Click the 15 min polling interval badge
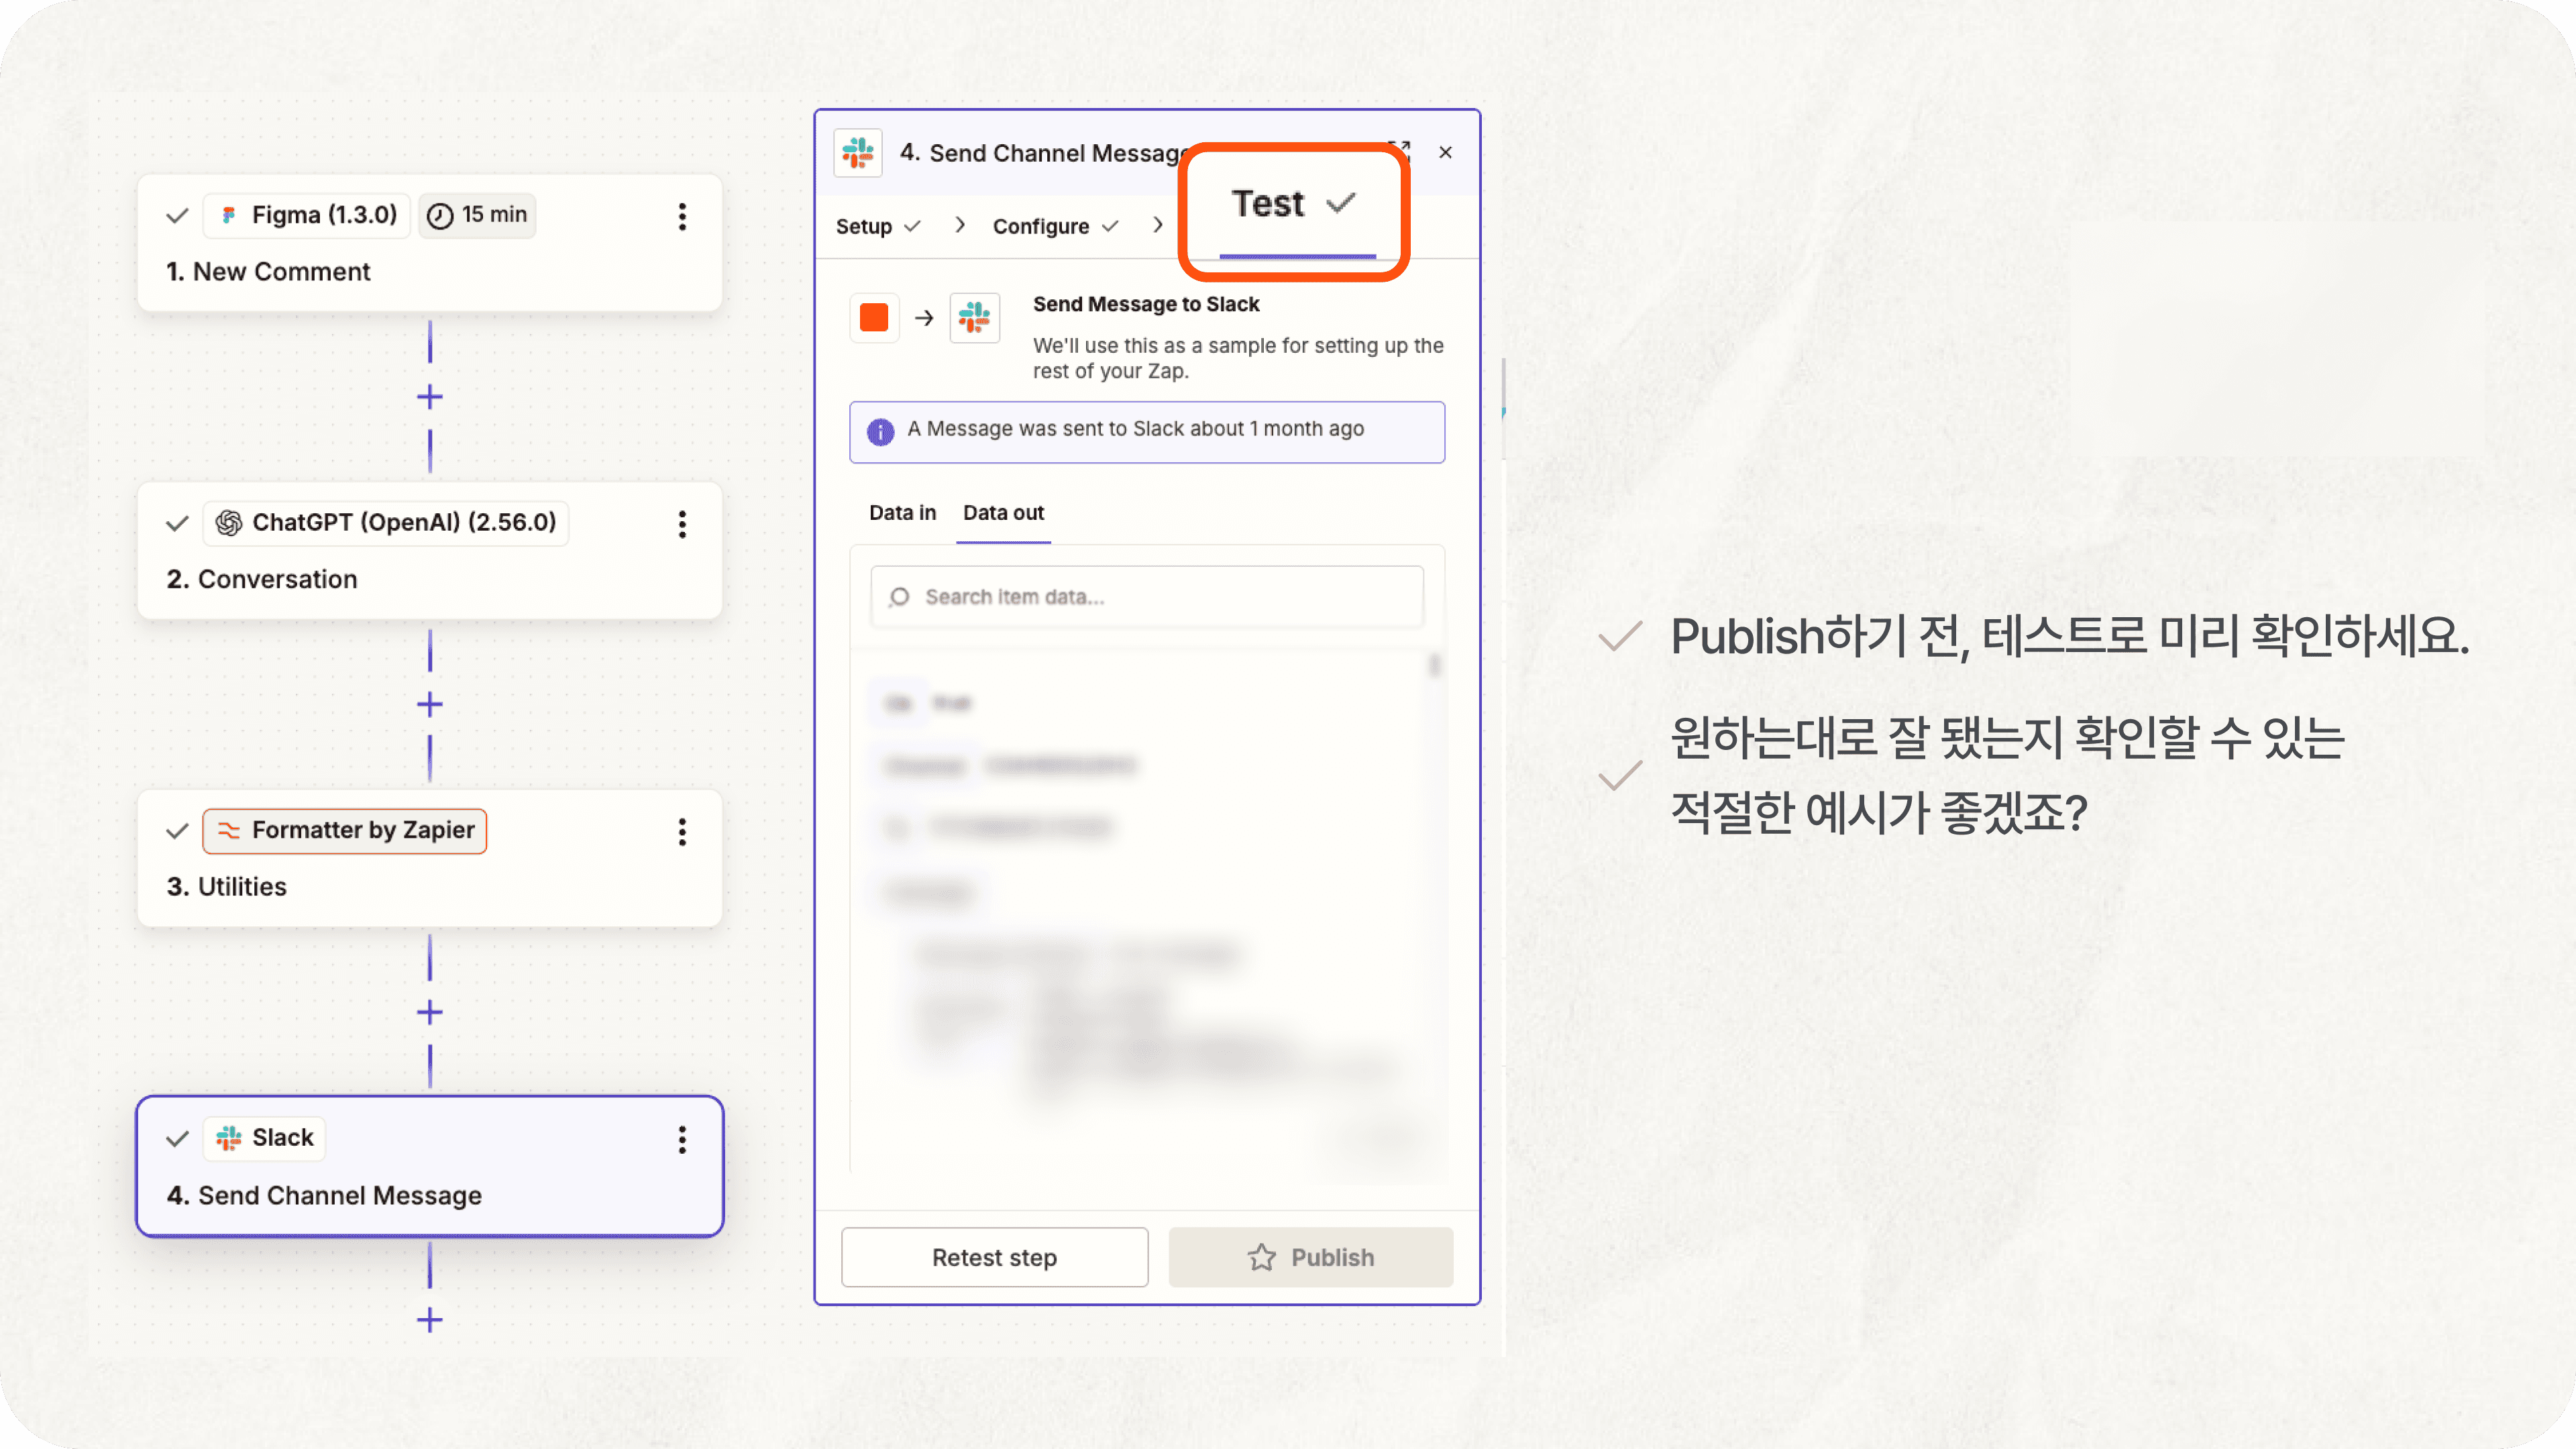The height and width of the screenshot is (1449, 2576). tap(478, 215)
